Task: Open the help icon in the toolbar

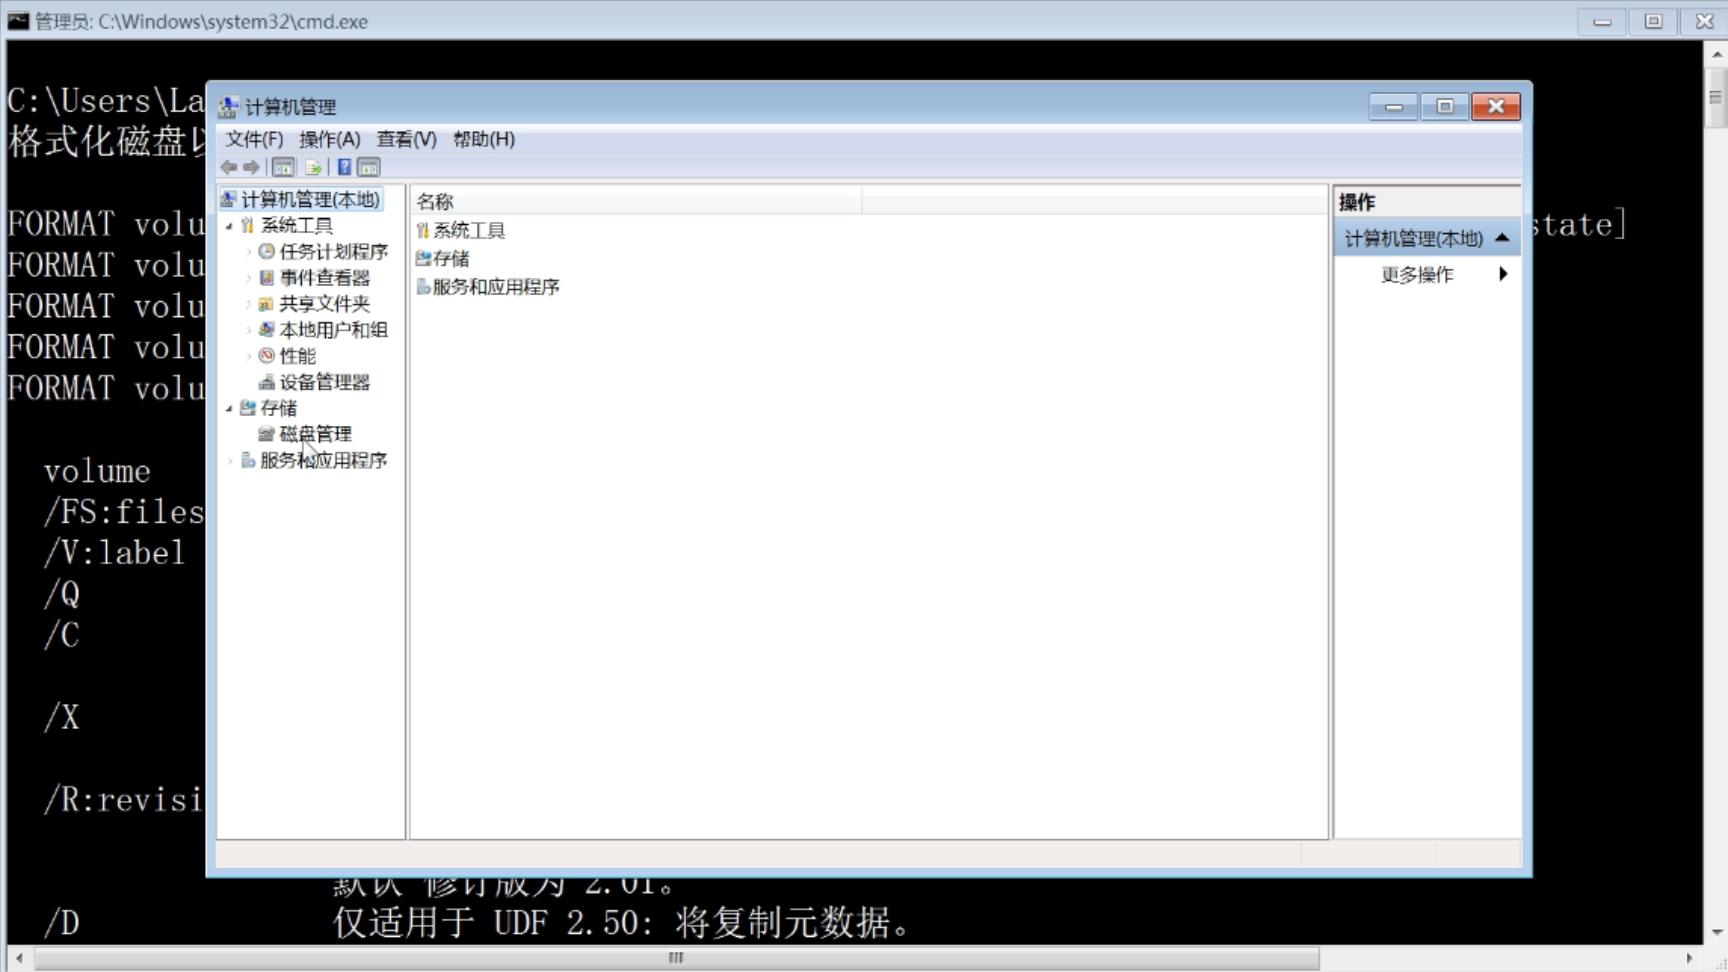Action: click(344, 167)
